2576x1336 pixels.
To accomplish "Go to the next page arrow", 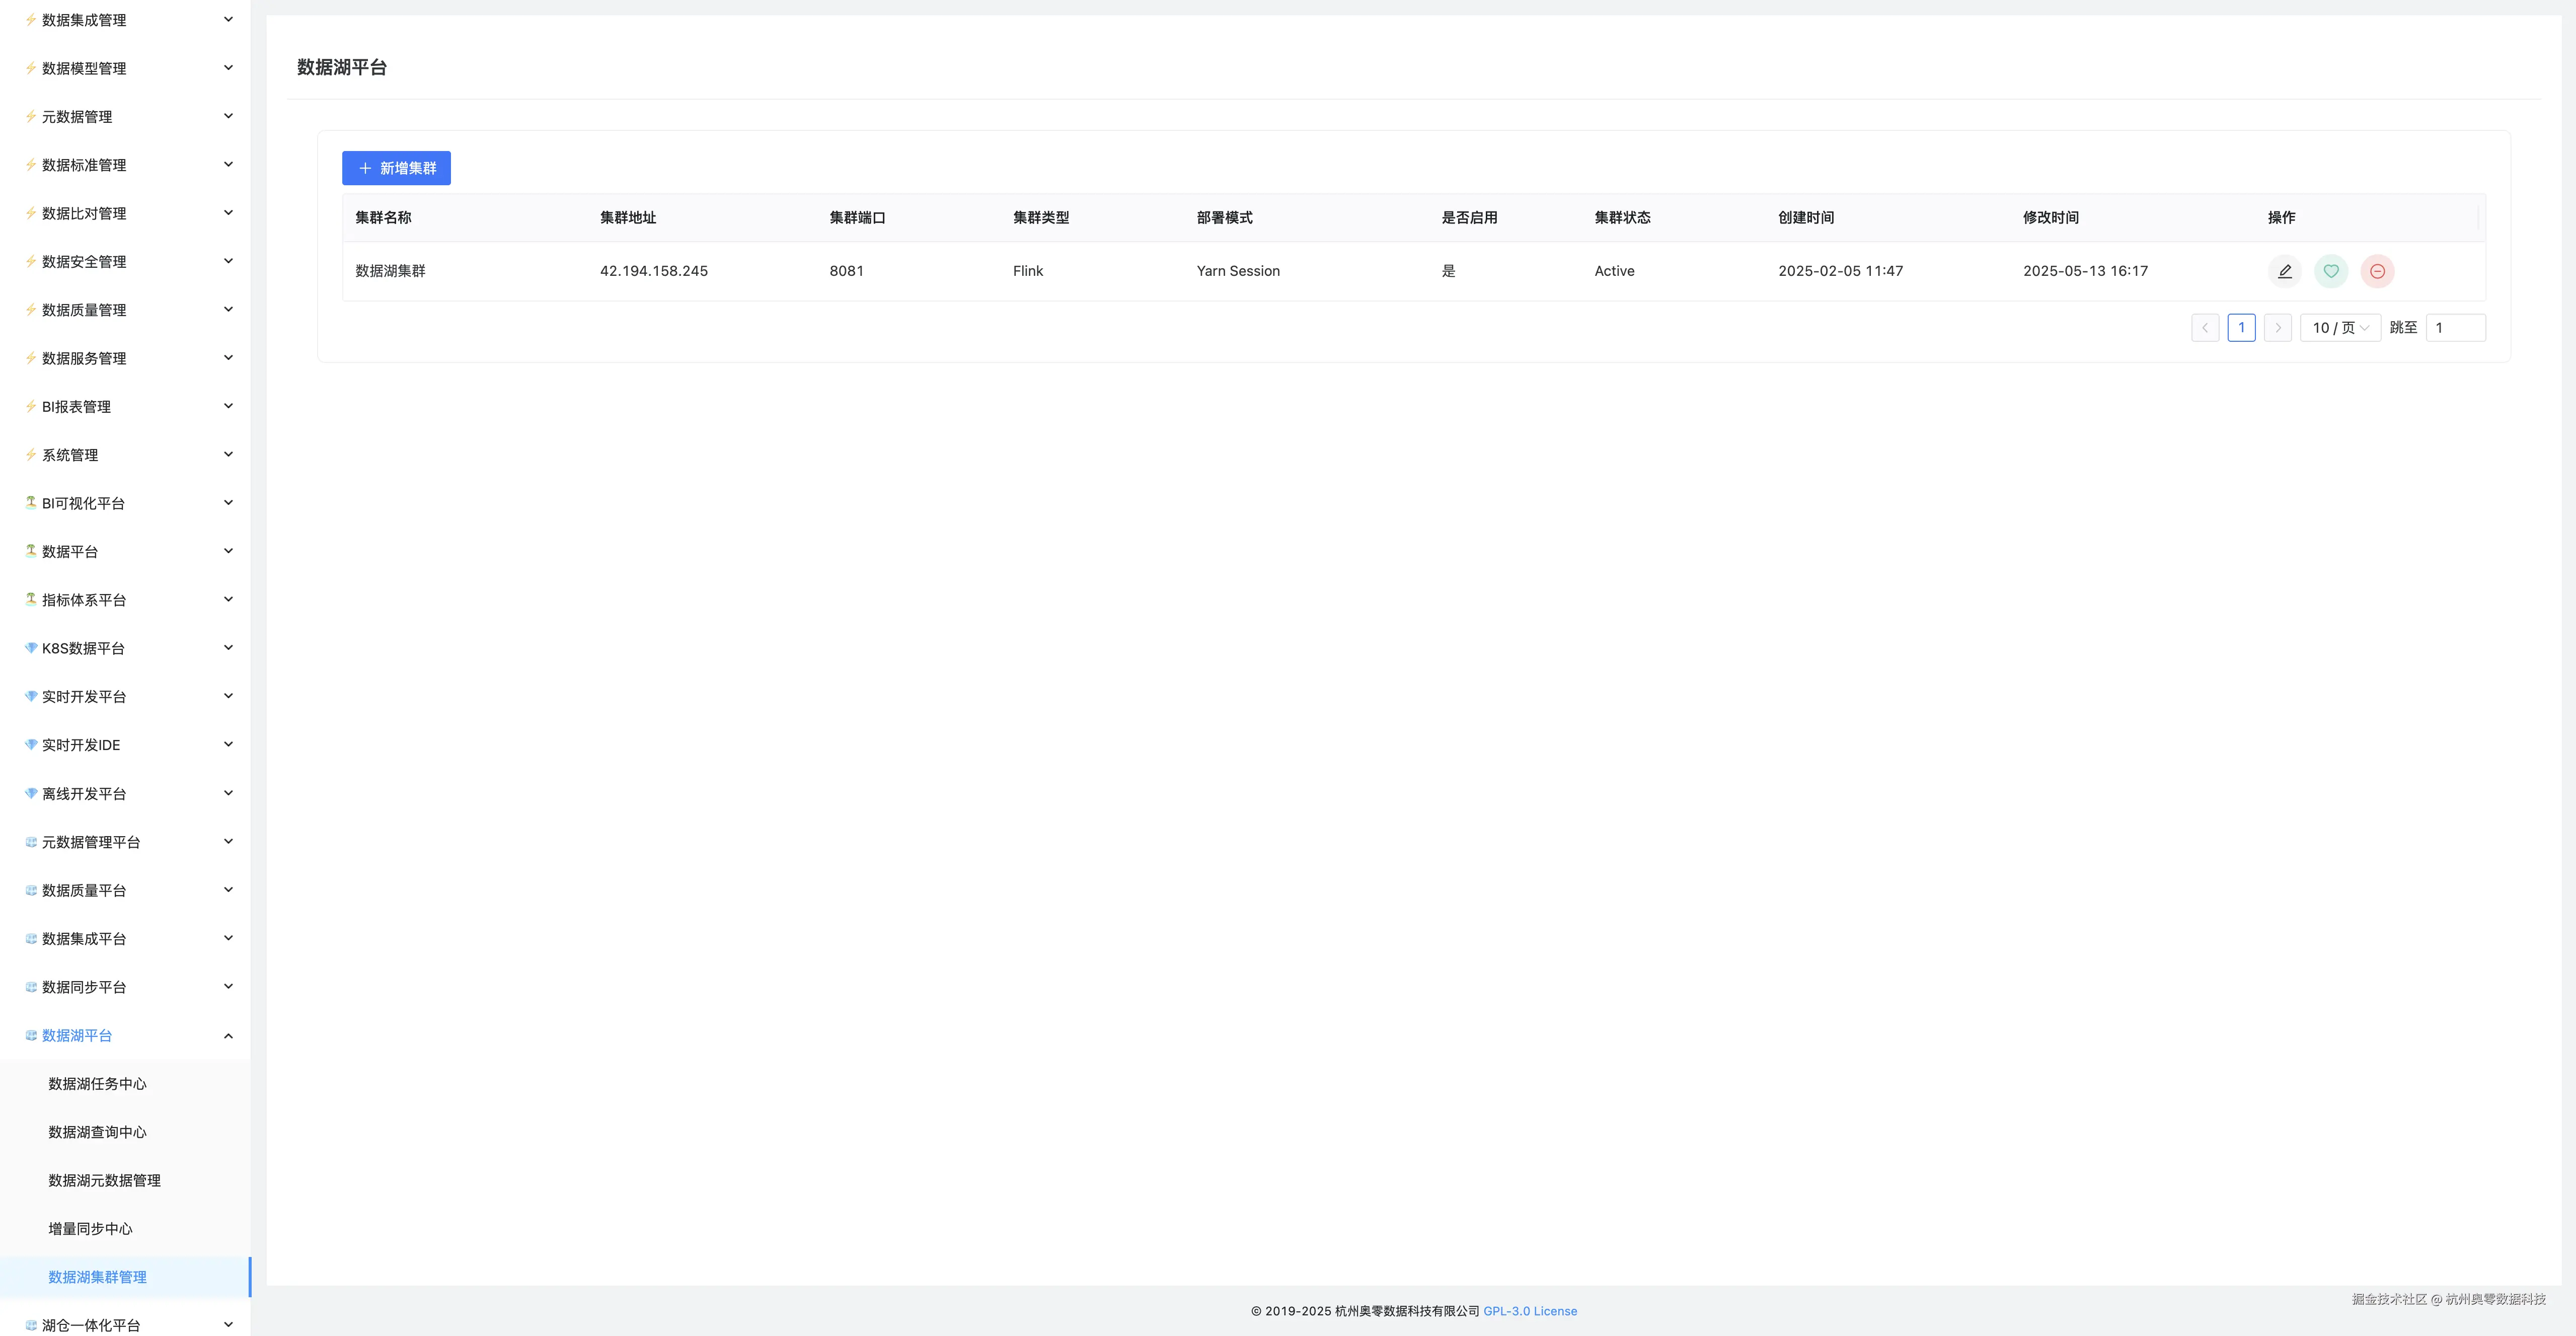I will 2278,328.
